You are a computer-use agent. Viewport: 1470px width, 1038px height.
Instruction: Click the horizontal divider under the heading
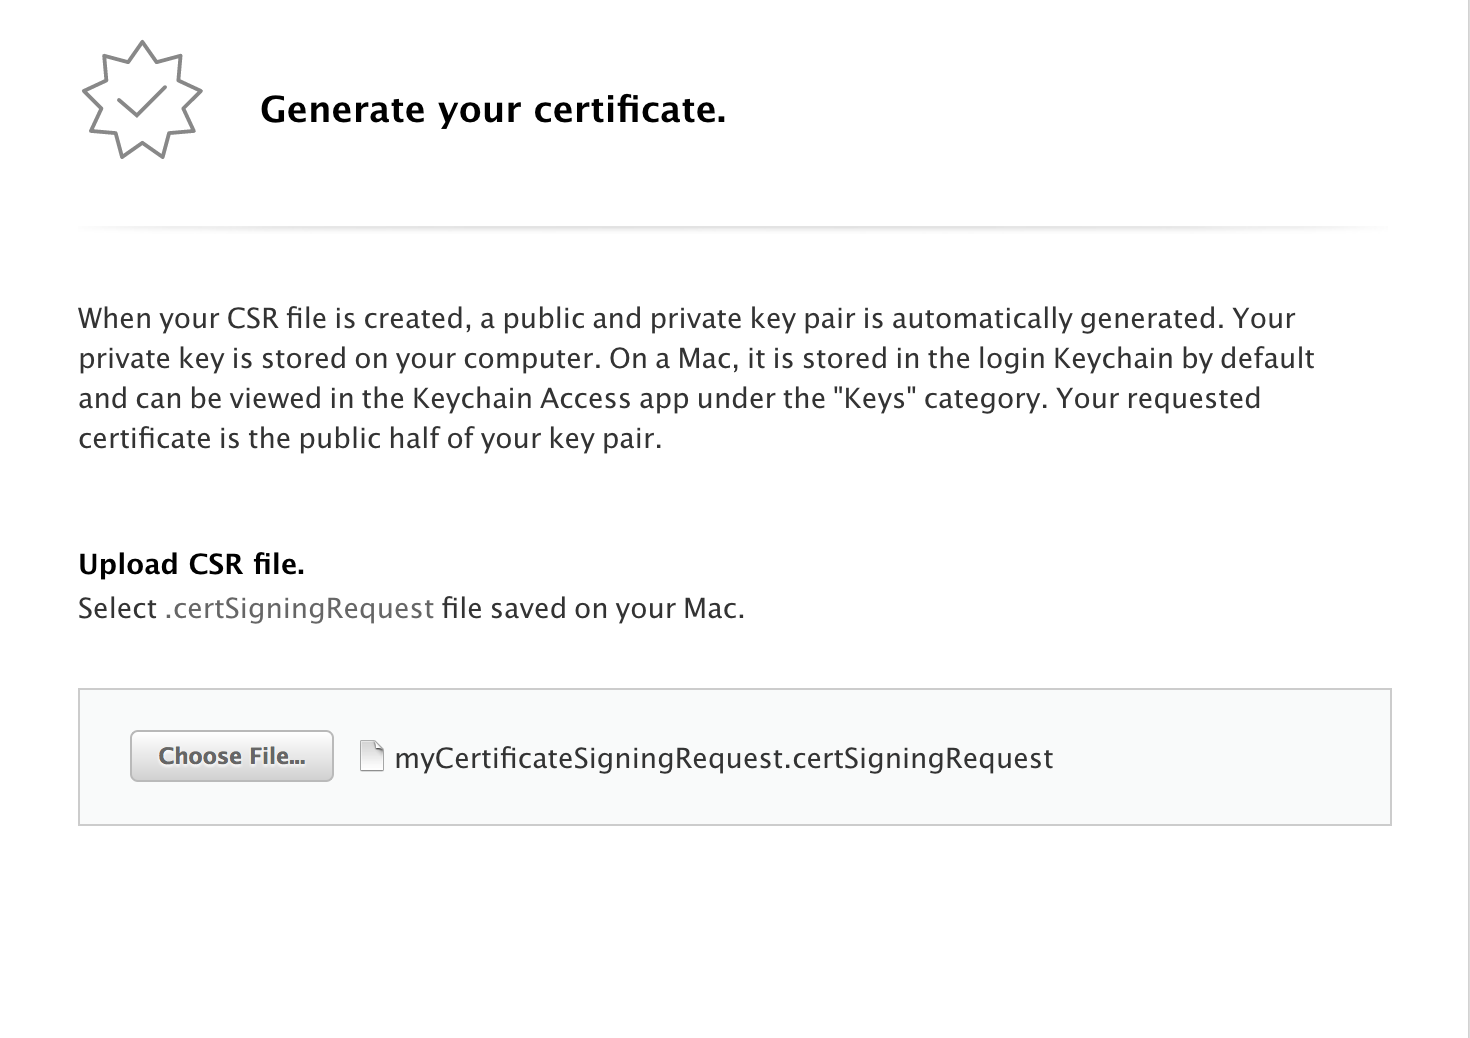[734, 228]
